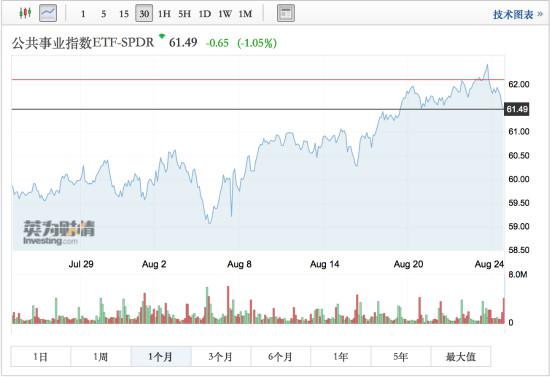This screenshot has height=377, width=550.
Task: Show the 最大值 full range
Action: (x=461, y=357)
